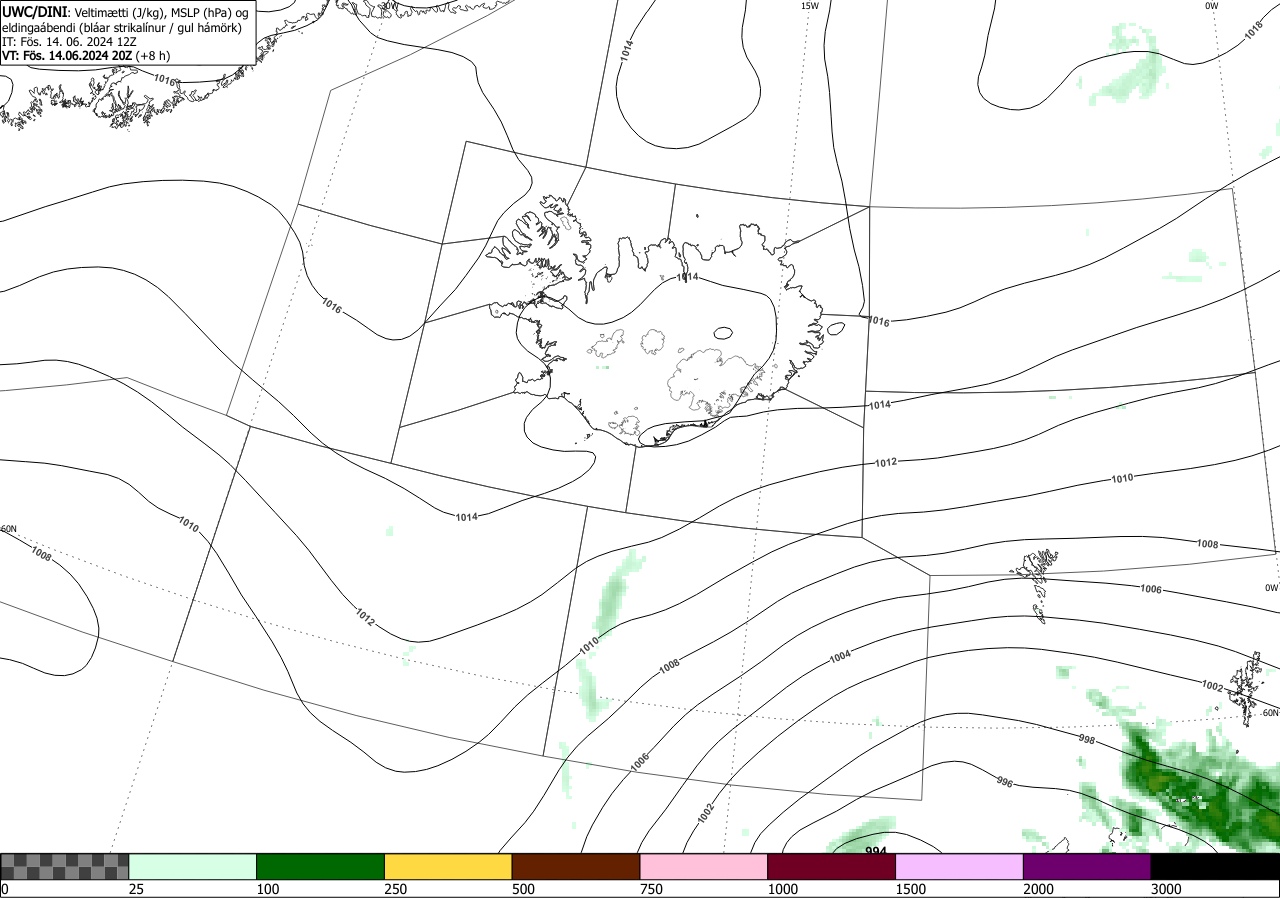Viewport: 1280px width, 898px height.
Task: Click the '15W' longitude label
Action: [810, 6]
